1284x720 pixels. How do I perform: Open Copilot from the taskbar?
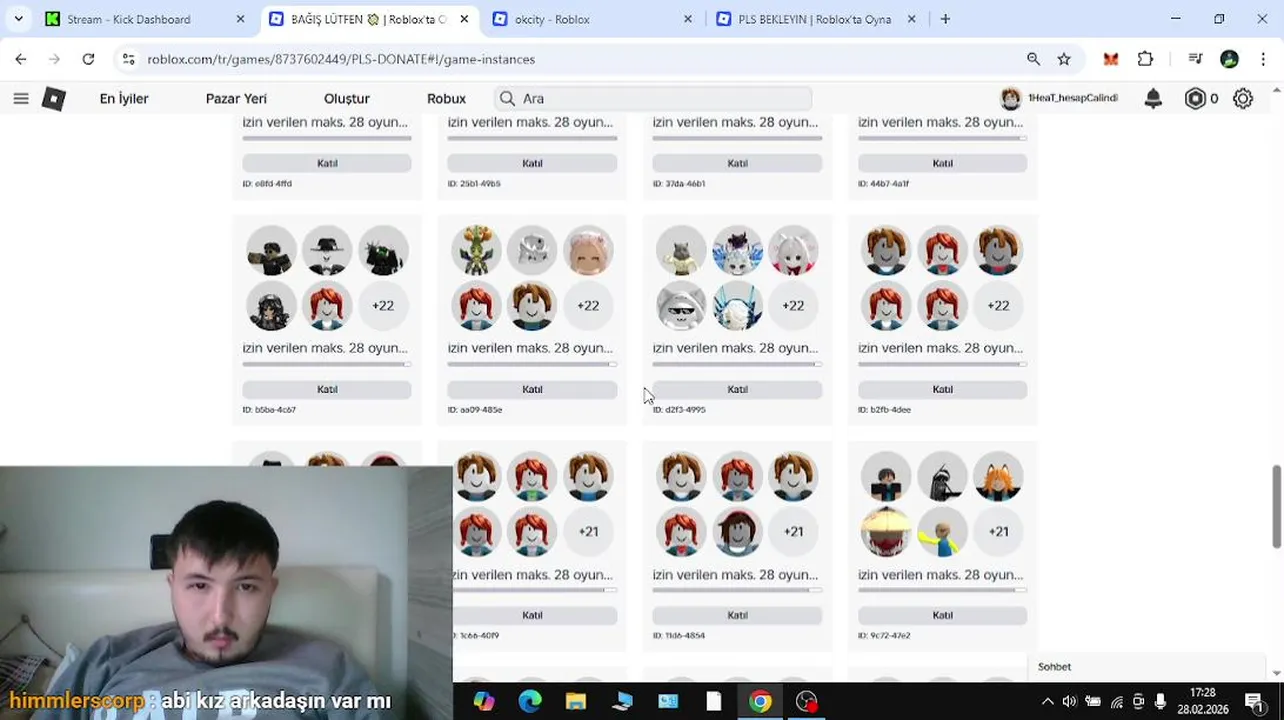coord(484,702)
